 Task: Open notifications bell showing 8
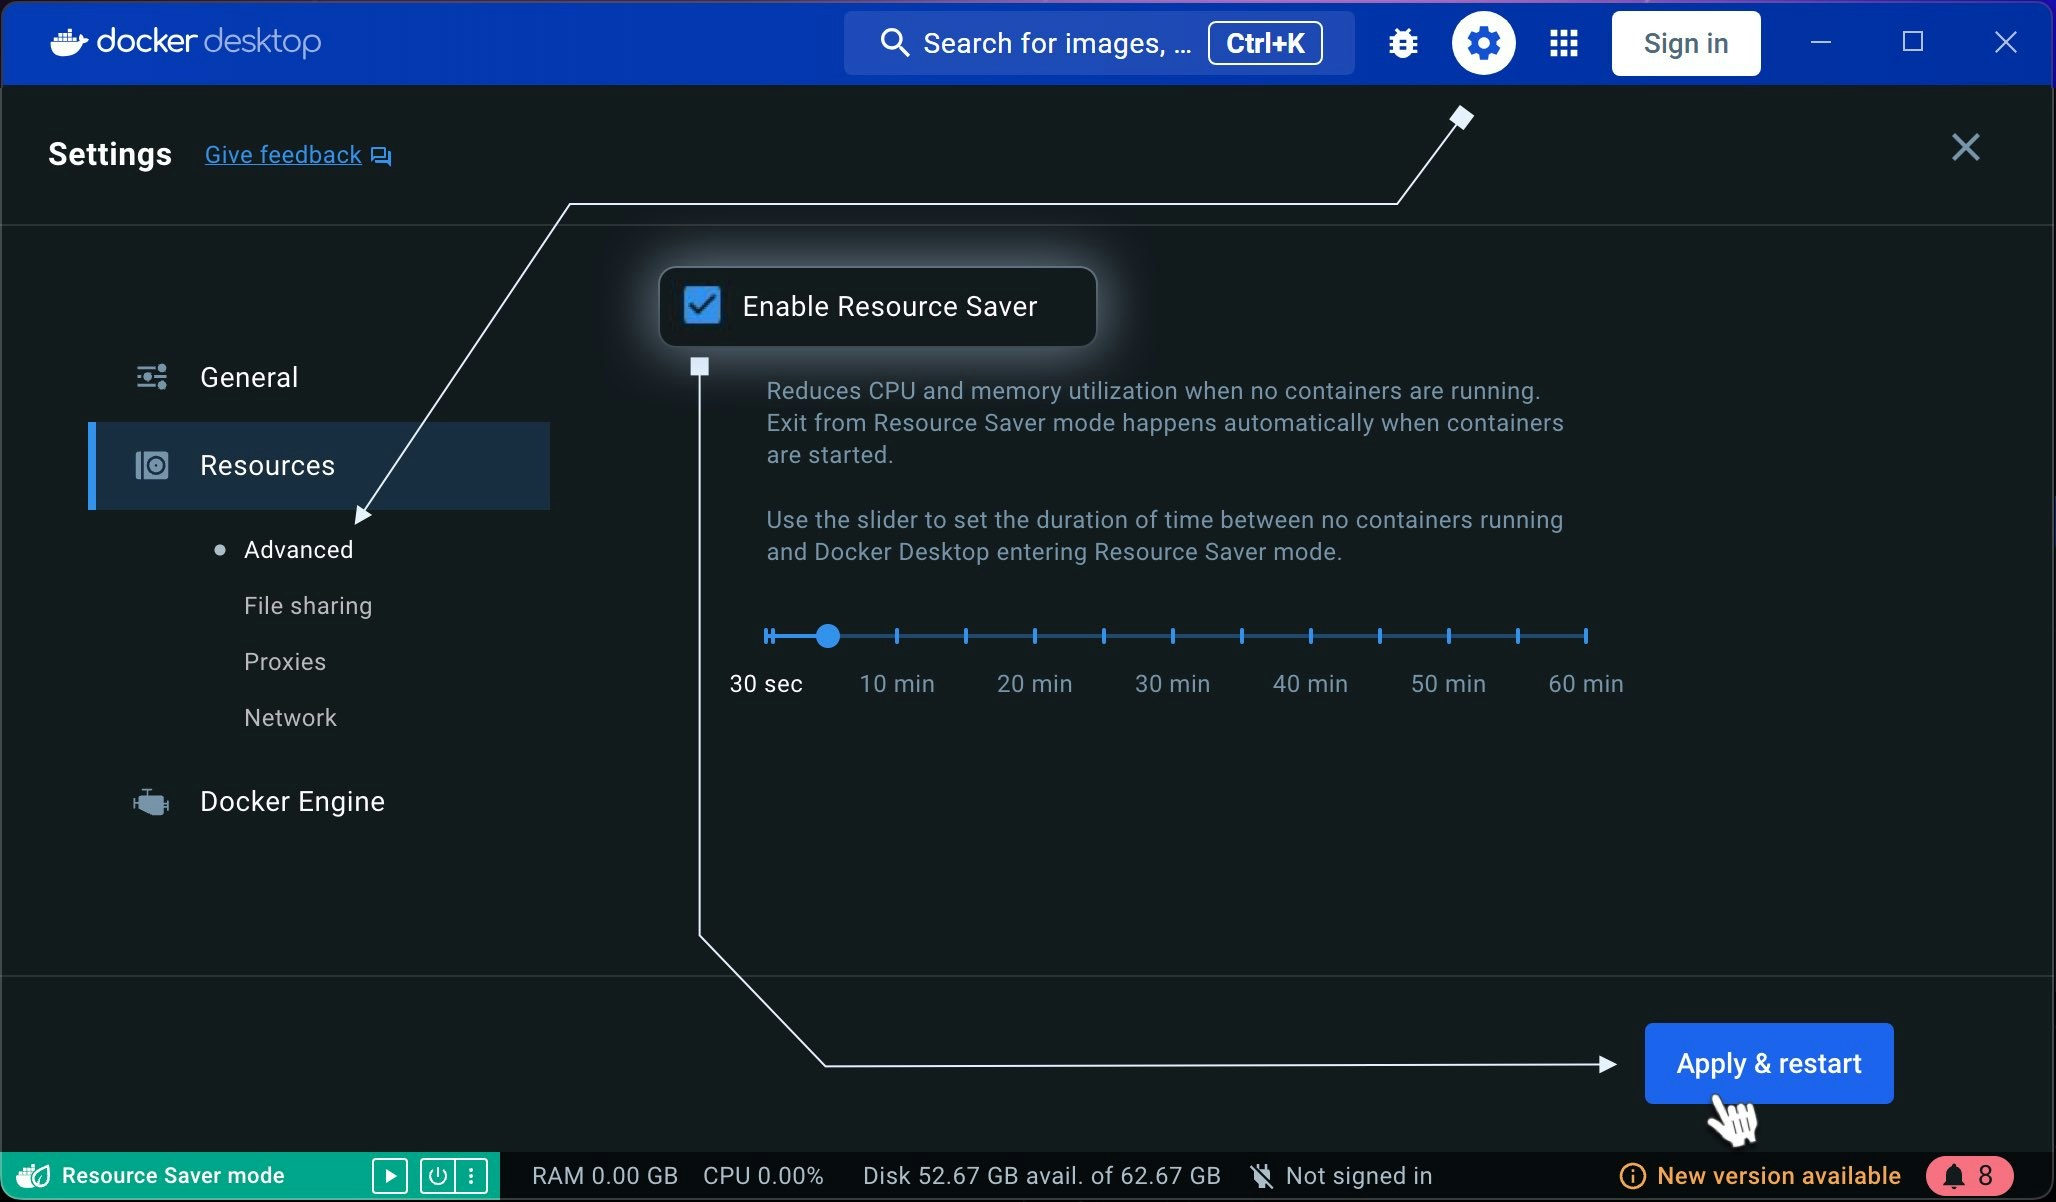pos(1968,1175)
